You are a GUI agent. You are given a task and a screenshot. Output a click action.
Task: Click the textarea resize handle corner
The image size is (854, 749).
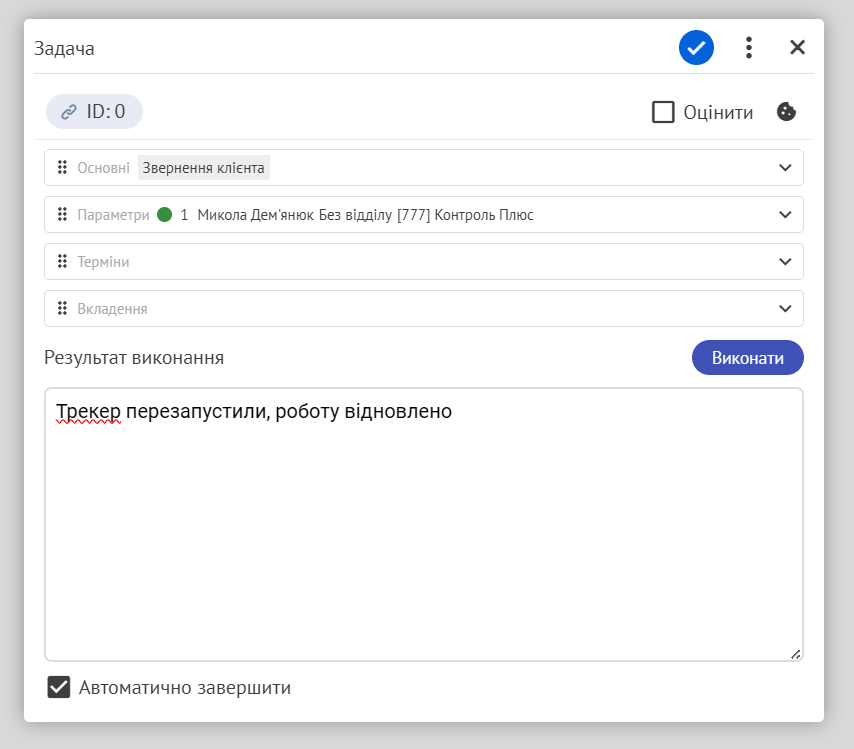[x=796, y=654]
